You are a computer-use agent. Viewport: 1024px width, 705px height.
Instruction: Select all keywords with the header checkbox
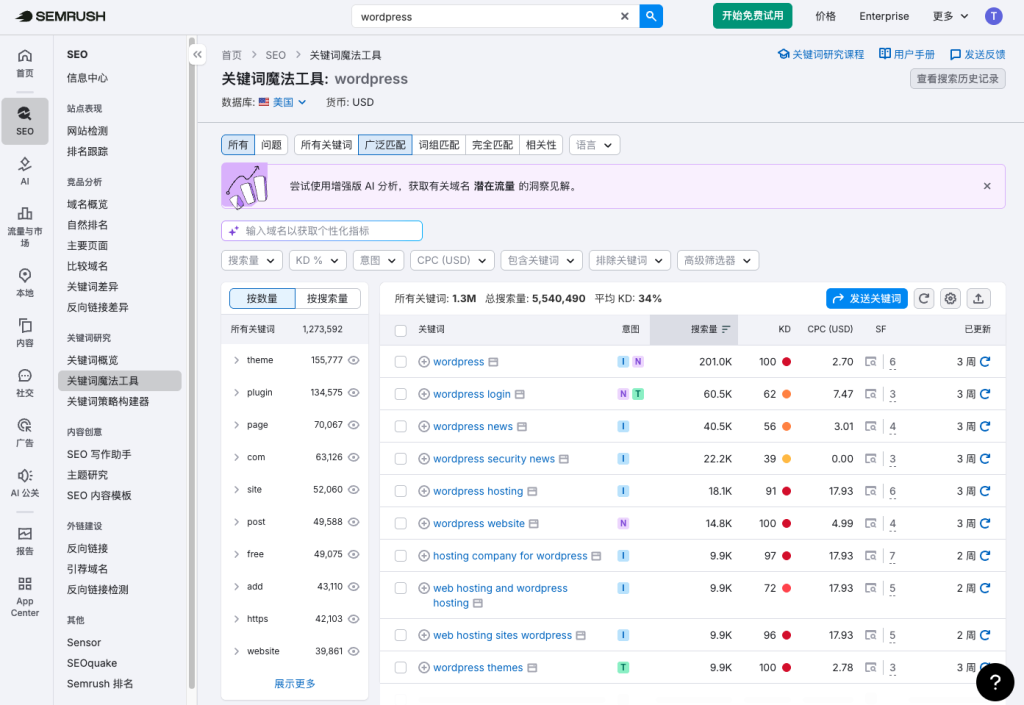(399, 330)
